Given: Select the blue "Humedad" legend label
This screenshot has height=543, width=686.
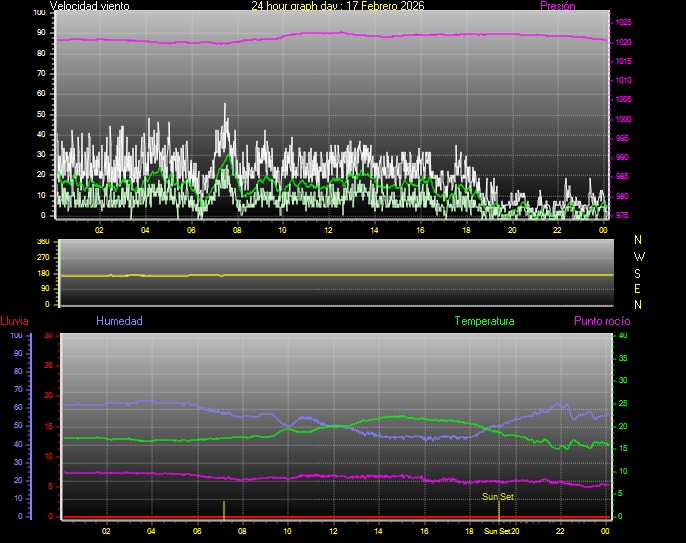Looking at the screenshot, I should pos(119,321).
